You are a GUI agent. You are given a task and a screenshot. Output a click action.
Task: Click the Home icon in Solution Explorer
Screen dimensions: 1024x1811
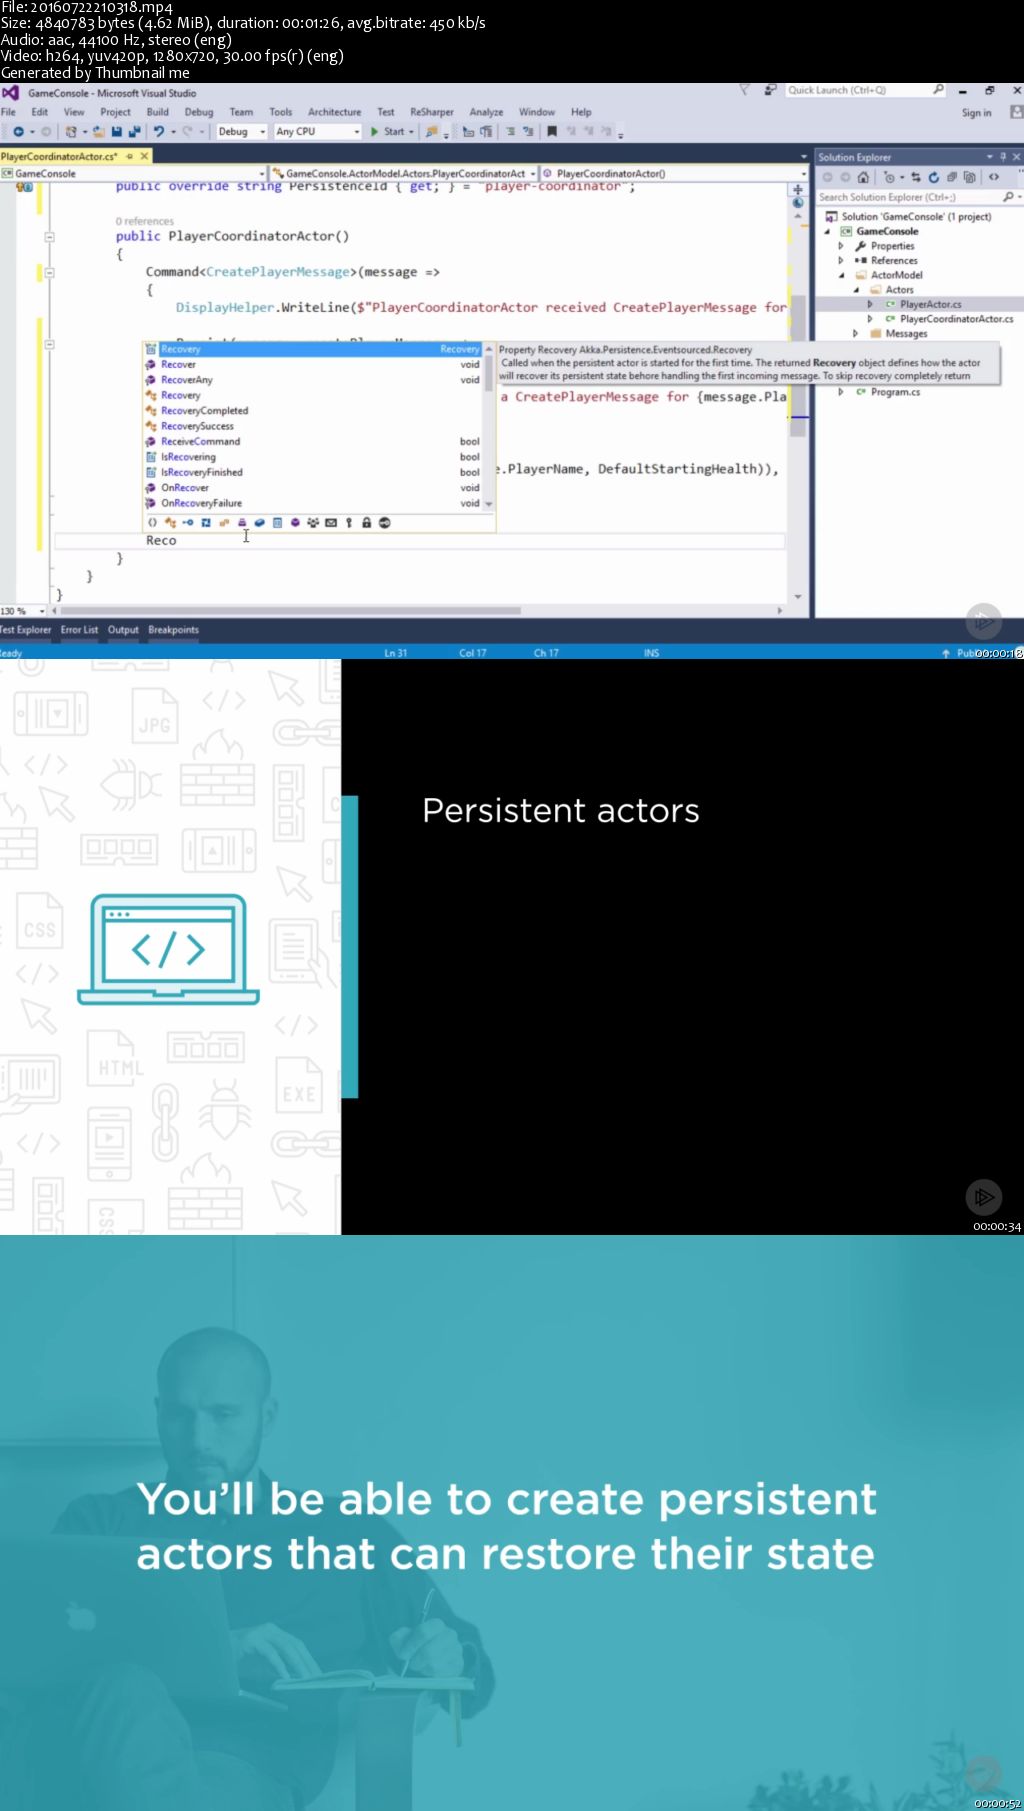pyautogui.click(x=863, y=177)
